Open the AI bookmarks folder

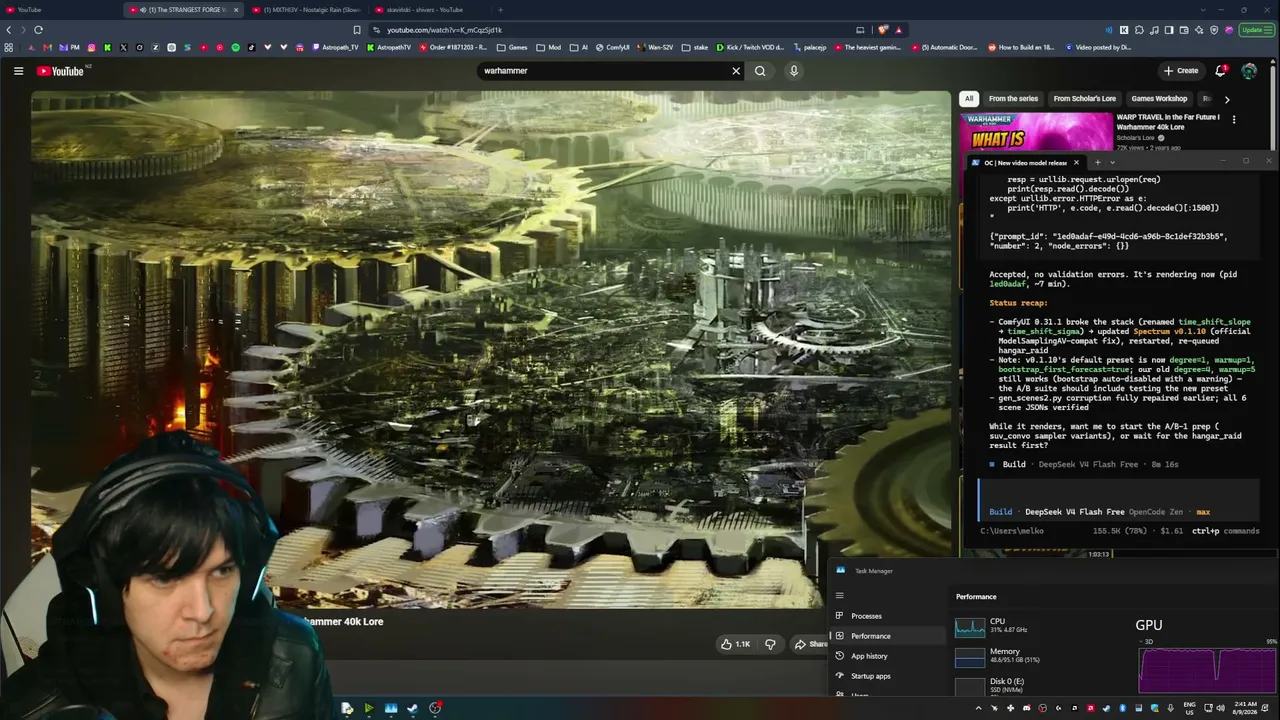point(579,47)
